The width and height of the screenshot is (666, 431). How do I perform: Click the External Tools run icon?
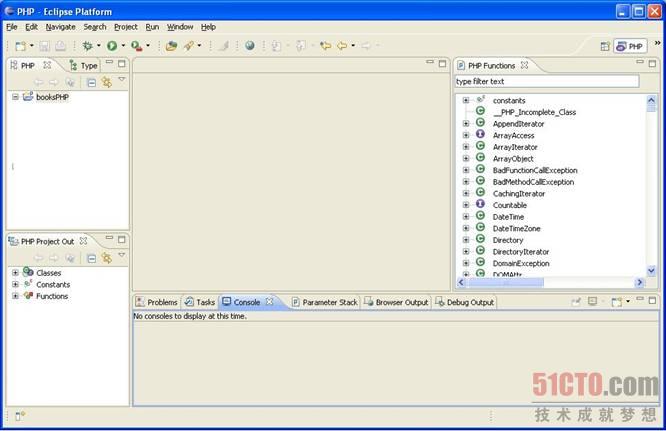click(136, 46)
